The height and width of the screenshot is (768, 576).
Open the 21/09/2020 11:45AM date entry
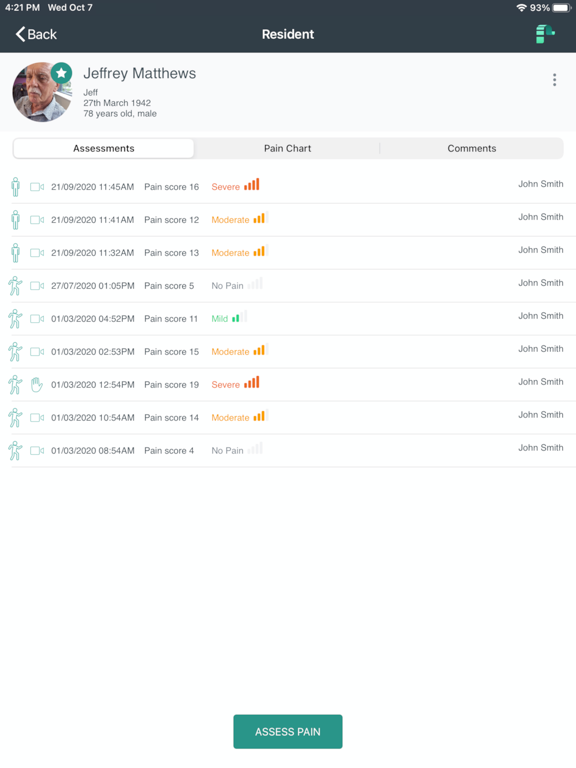tap(93, 187)
